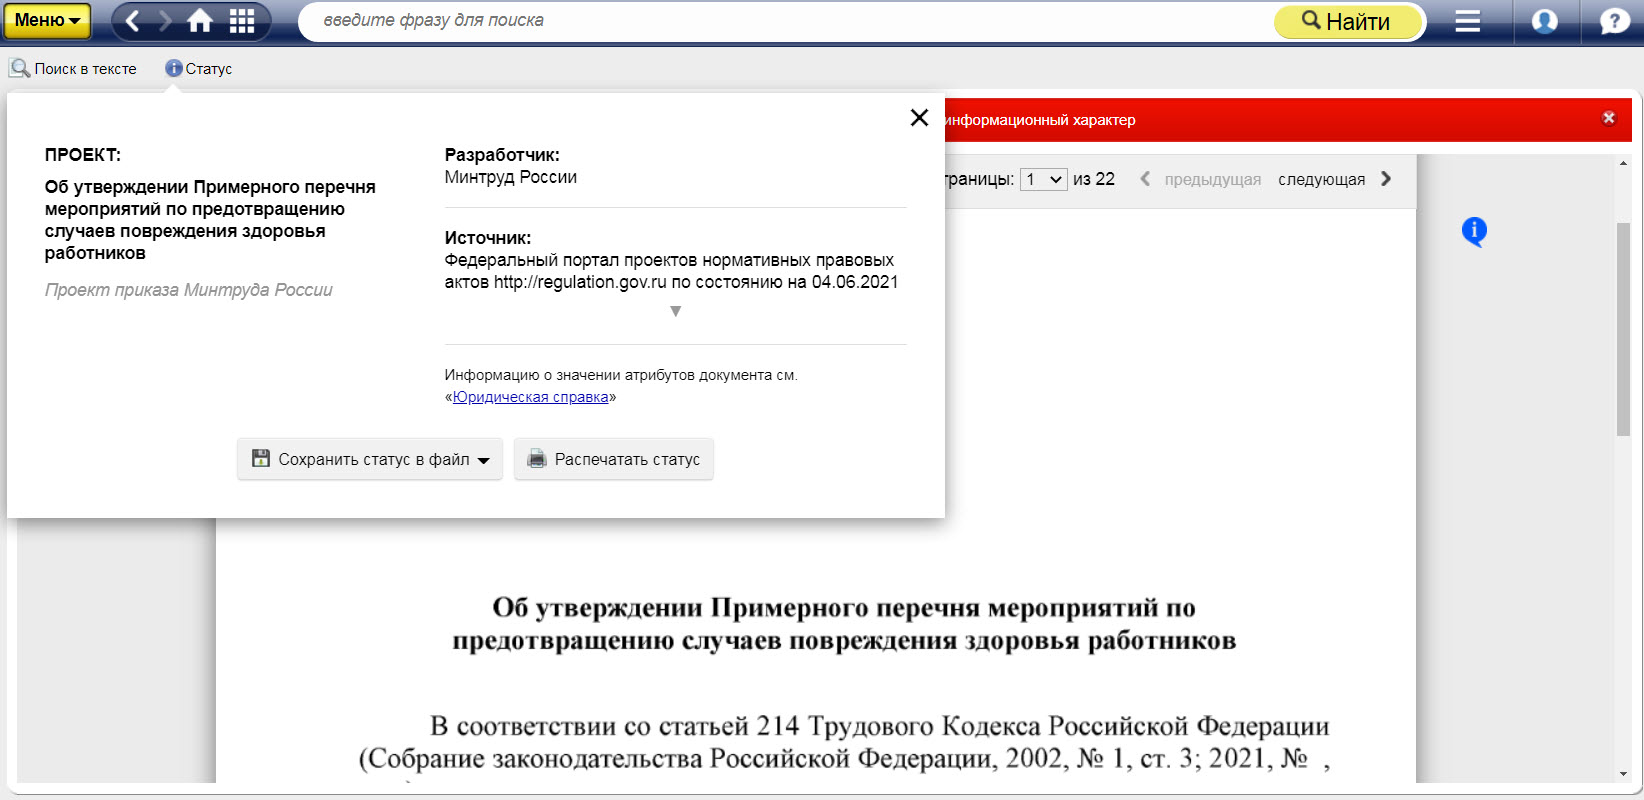Expand the Сохранить статус в файл dropdown

370,459
